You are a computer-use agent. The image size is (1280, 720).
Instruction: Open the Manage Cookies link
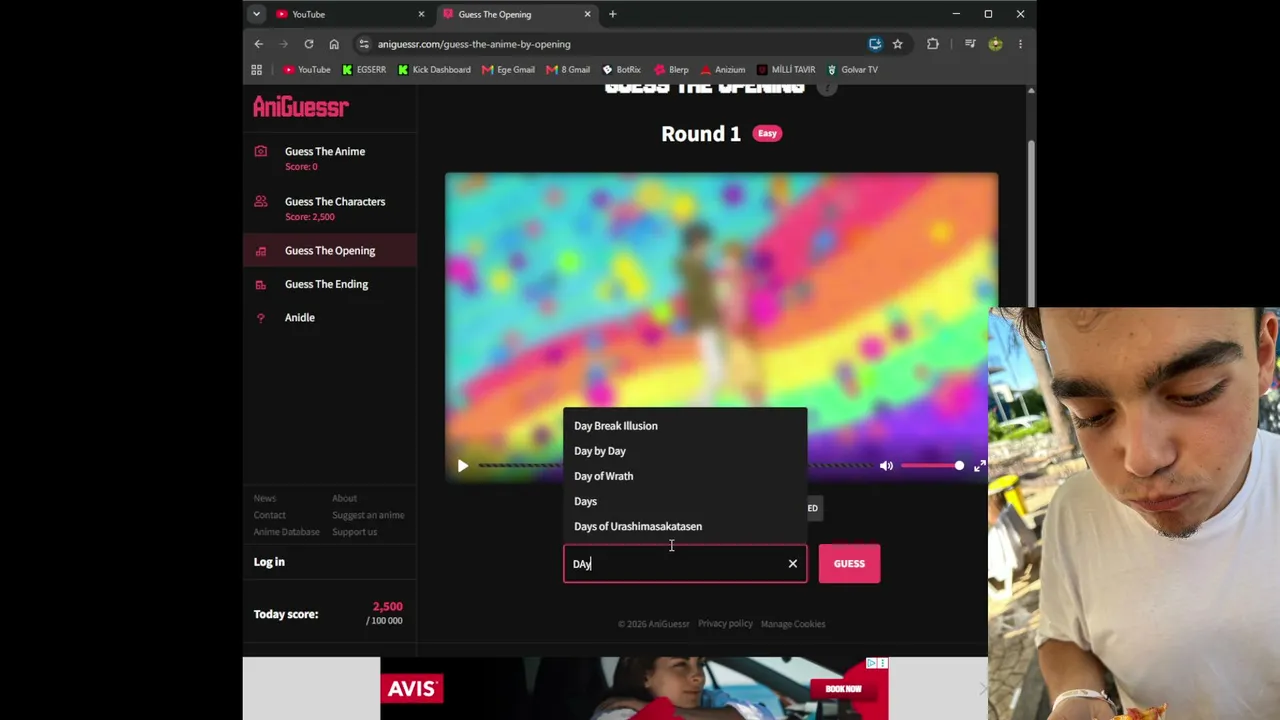(x=793, y=624)
